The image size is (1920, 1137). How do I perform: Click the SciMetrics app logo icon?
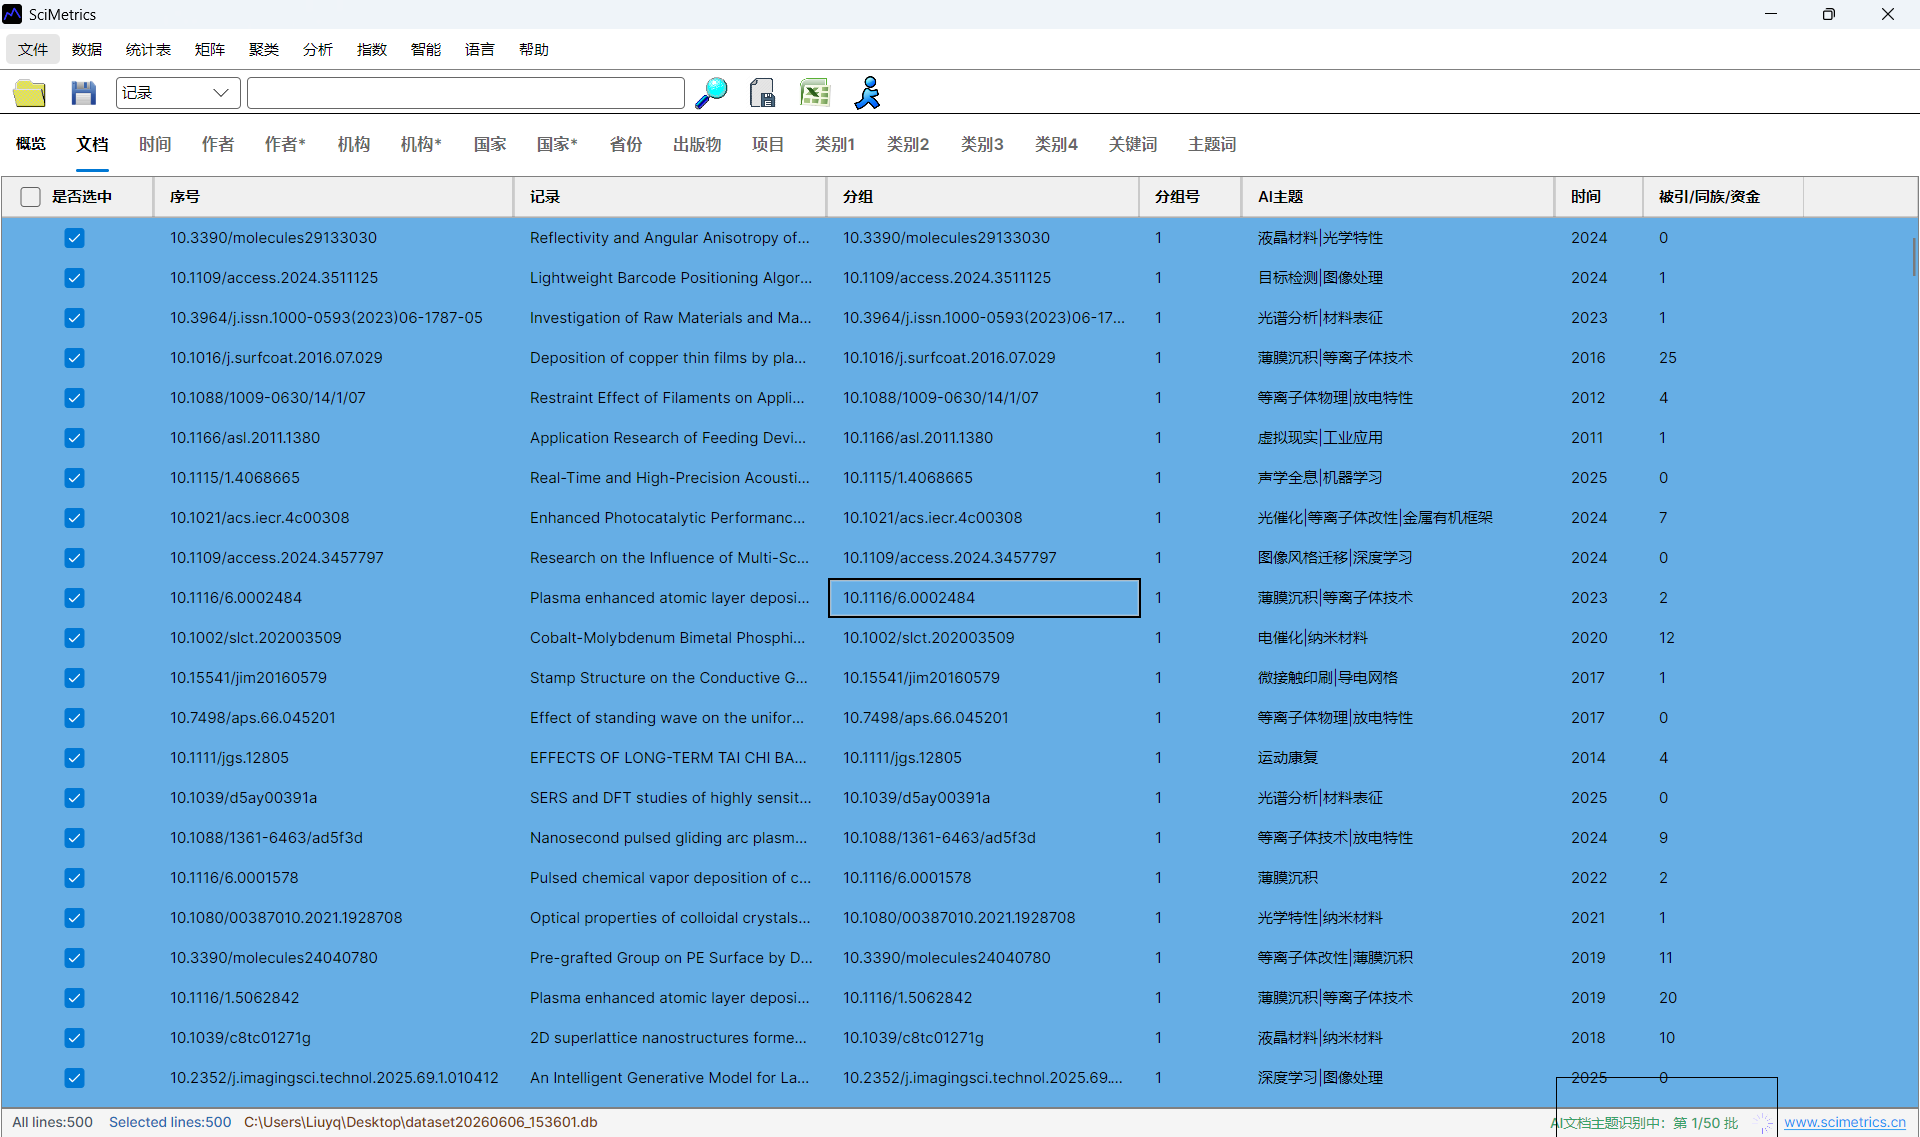pos(13,14)
